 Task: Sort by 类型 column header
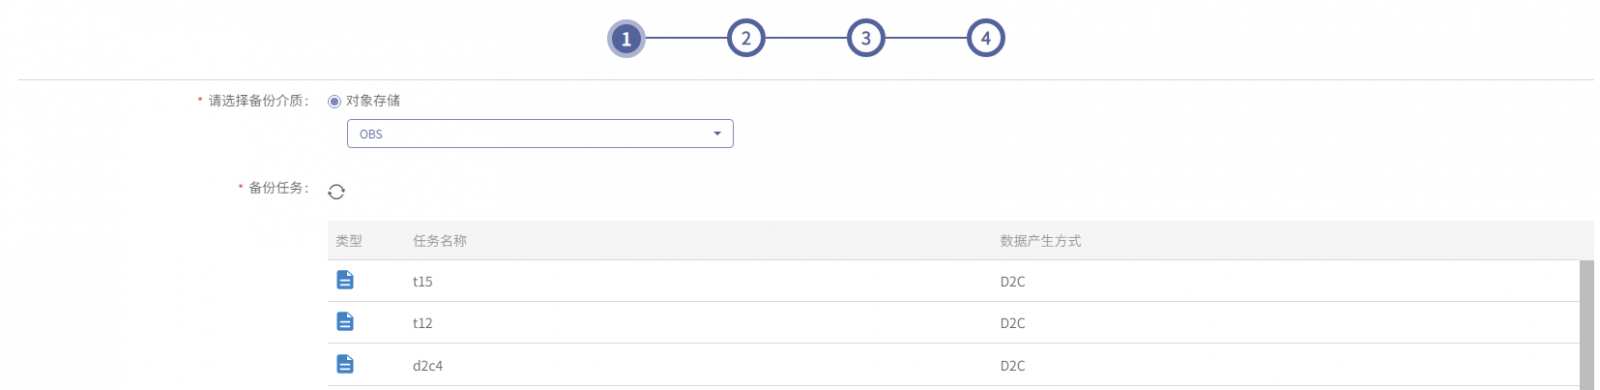349,241
